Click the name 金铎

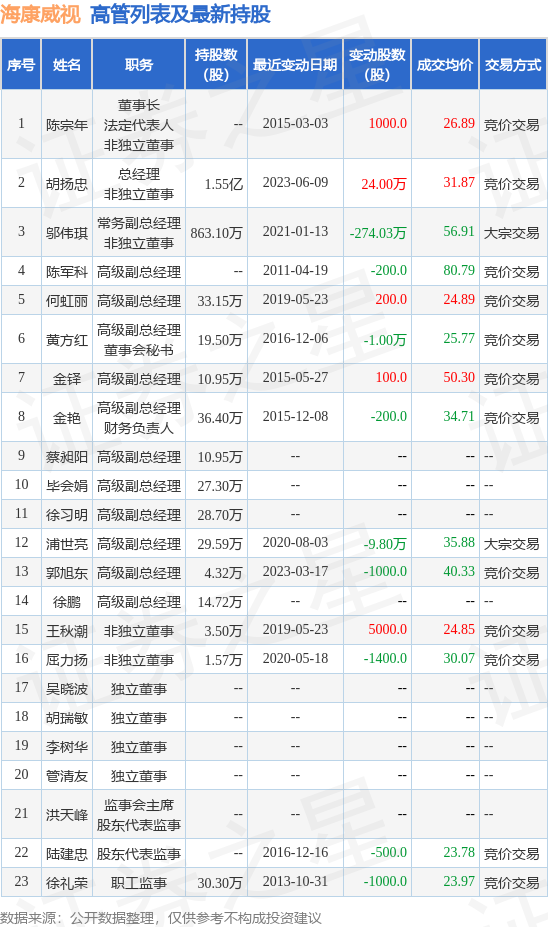pyautogui.click(x=67, y=379)
